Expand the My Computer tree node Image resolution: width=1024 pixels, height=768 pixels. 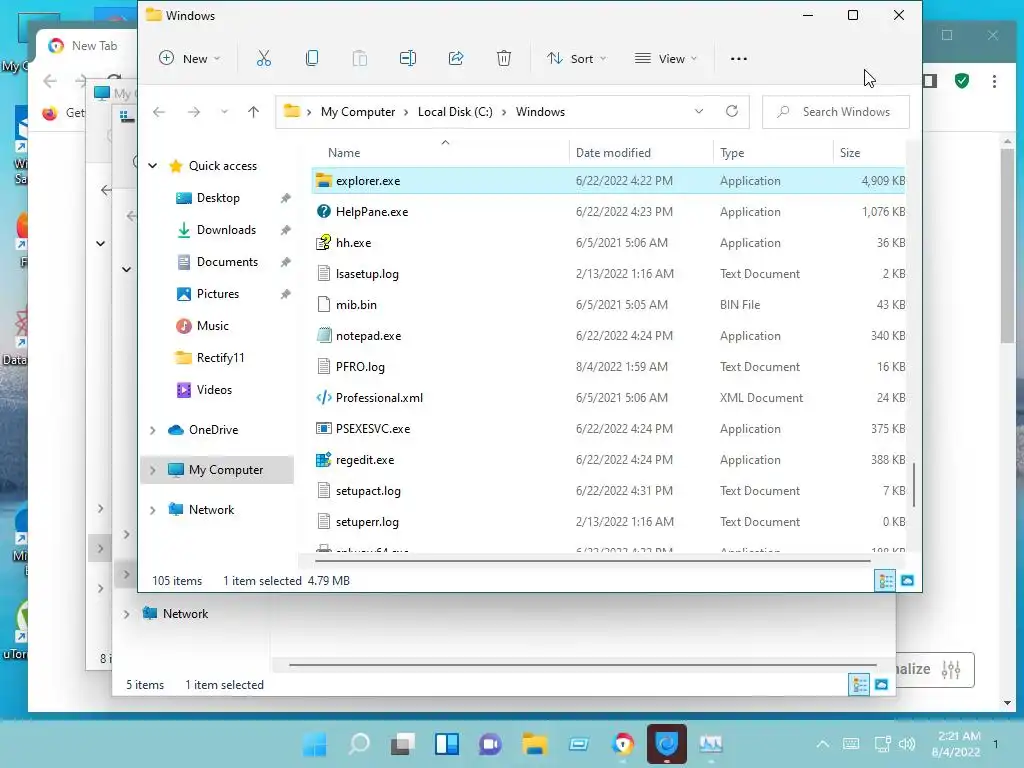[153, 470]
